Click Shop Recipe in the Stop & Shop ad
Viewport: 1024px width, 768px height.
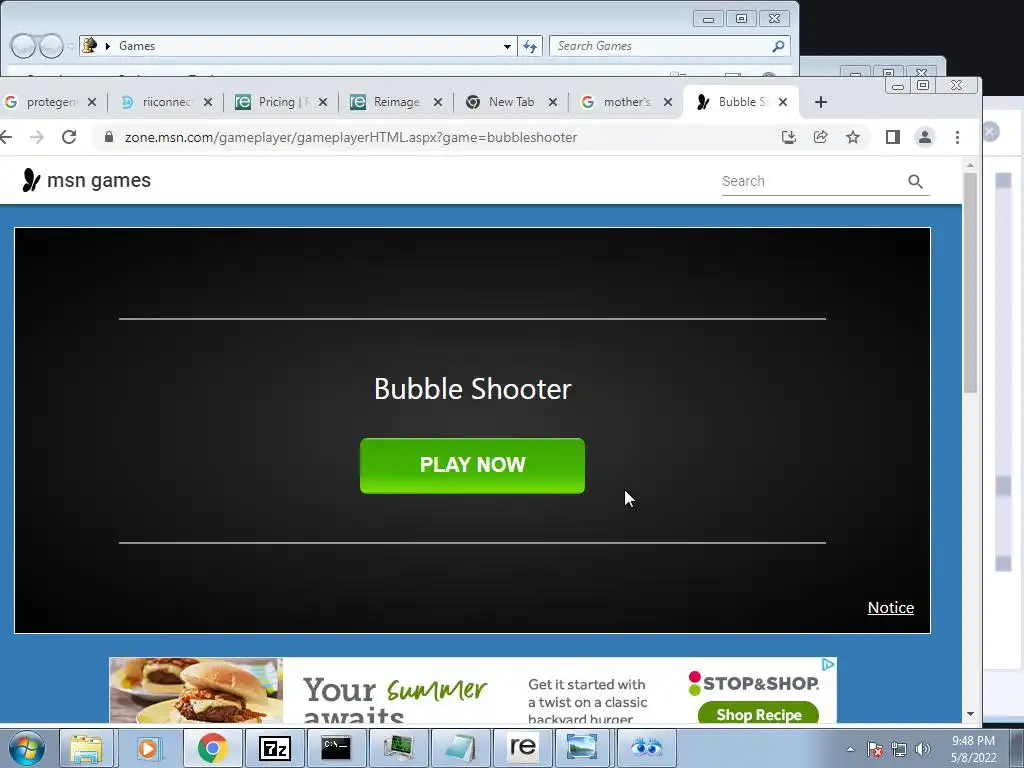click(758, 714)
